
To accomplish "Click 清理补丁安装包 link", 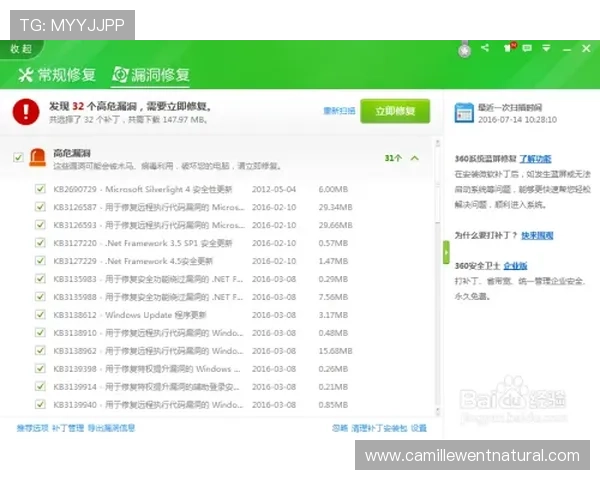I will click(379, 428).
